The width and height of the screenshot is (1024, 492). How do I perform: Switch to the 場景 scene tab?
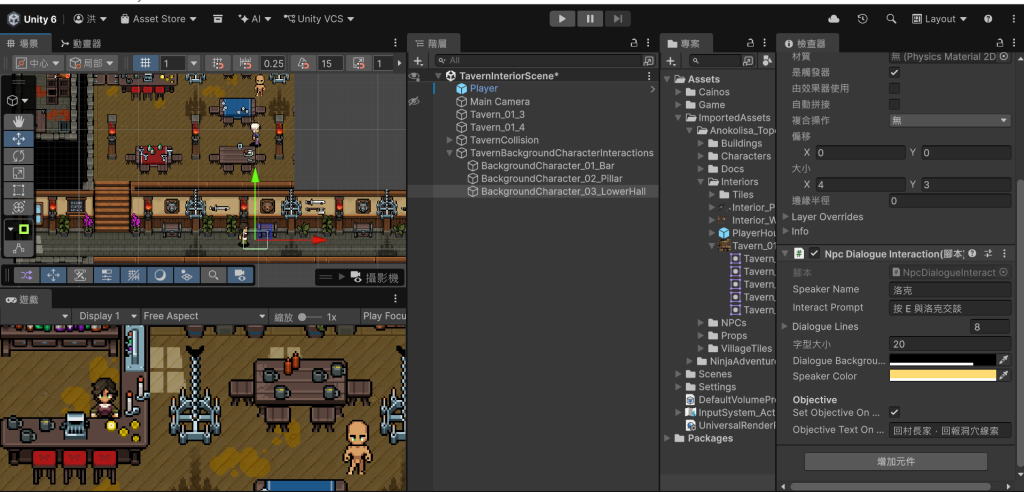click(23, 44)
